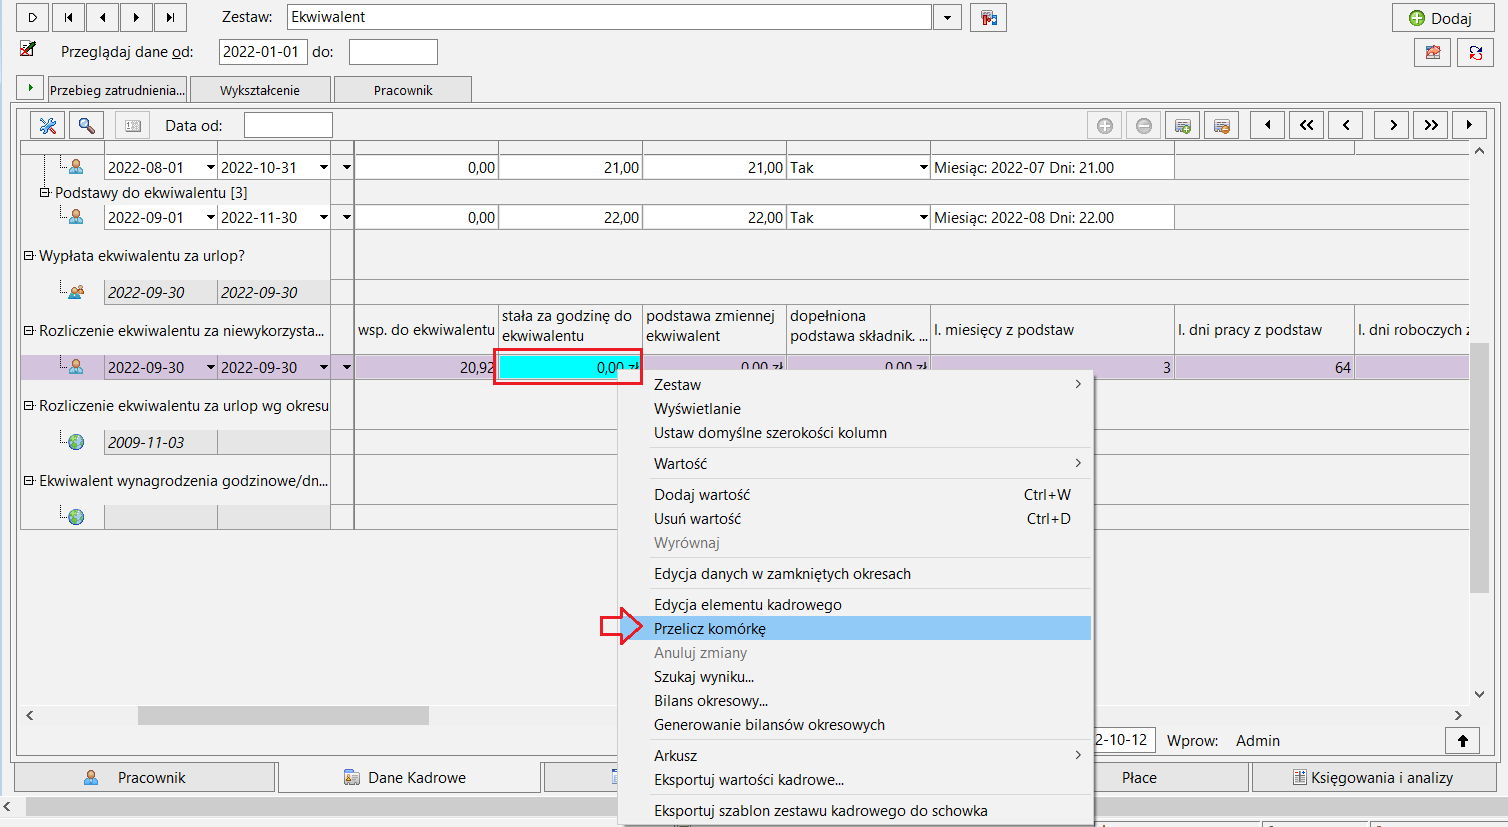This screenshot has width=1508, height=827.
Task: Click the gray plus add-value icon
Action: pyautogui.click(x=1105, y=125)
